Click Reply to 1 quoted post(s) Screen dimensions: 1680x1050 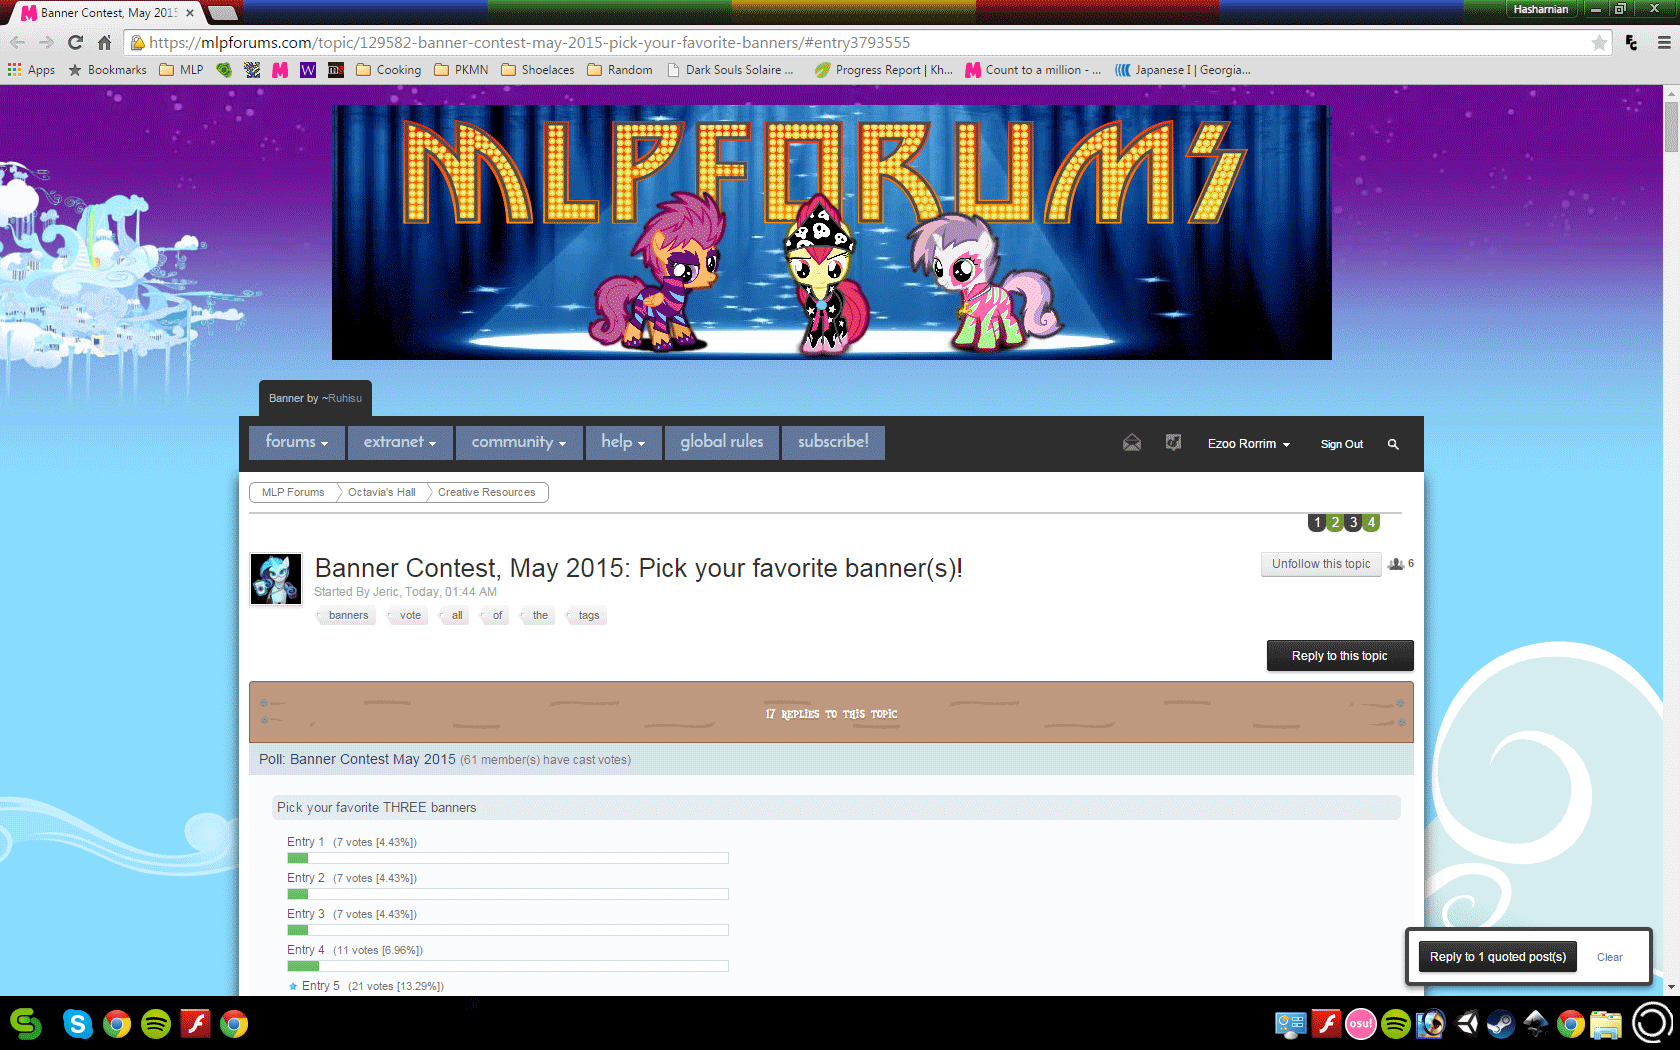(x=1498, y=957)
